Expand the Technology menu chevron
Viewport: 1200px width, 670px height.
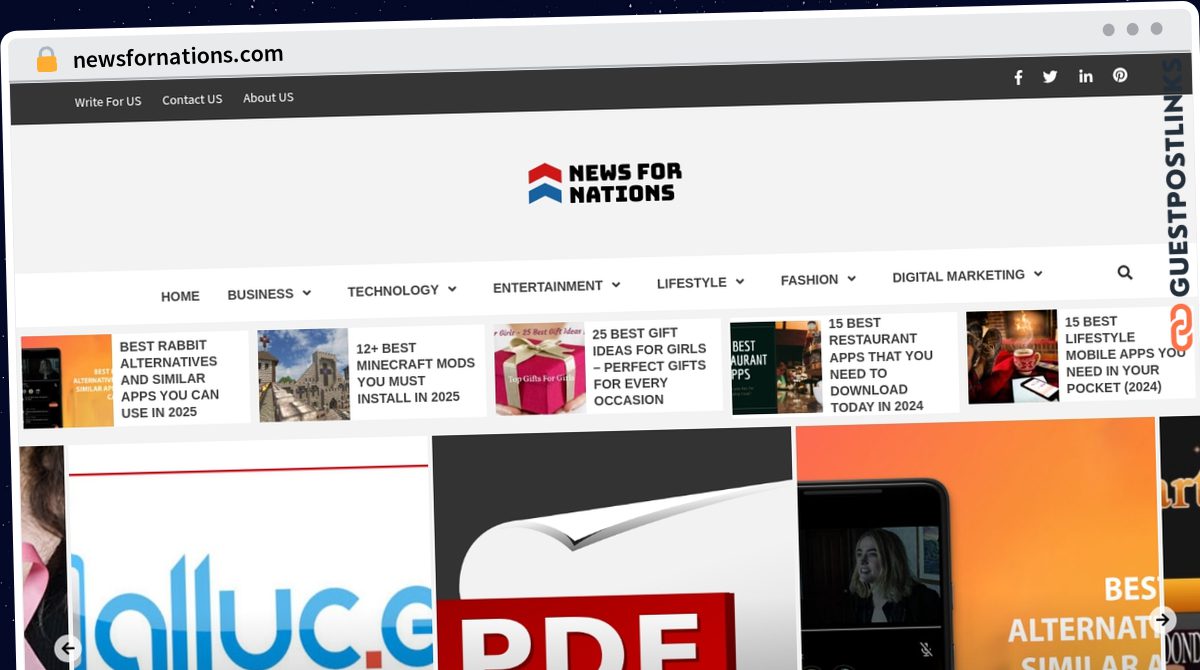coord(452,289)
